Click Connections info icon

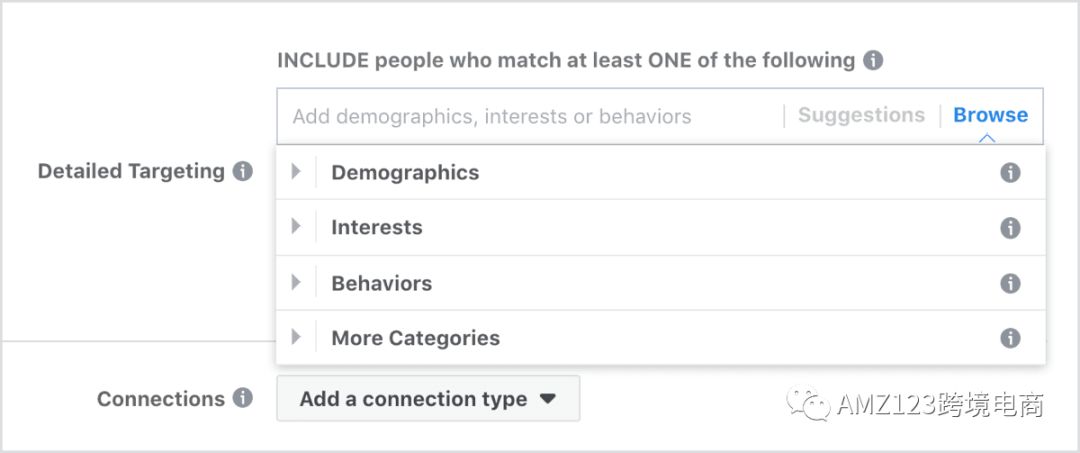242,398
